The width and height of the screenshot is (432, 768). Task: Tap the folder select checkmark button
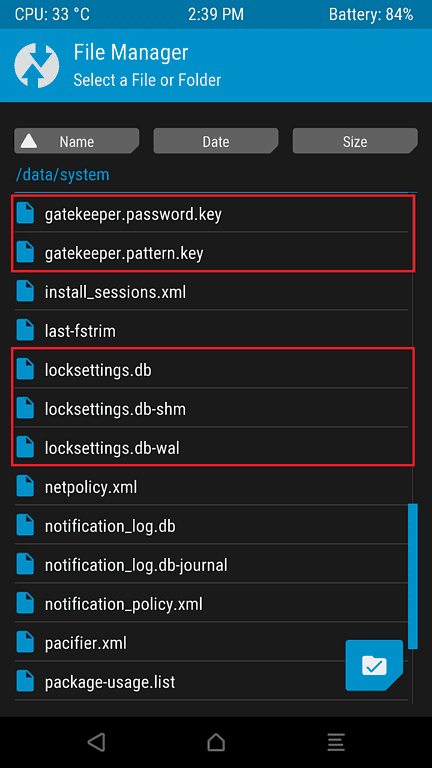click(x=374, y=665)
